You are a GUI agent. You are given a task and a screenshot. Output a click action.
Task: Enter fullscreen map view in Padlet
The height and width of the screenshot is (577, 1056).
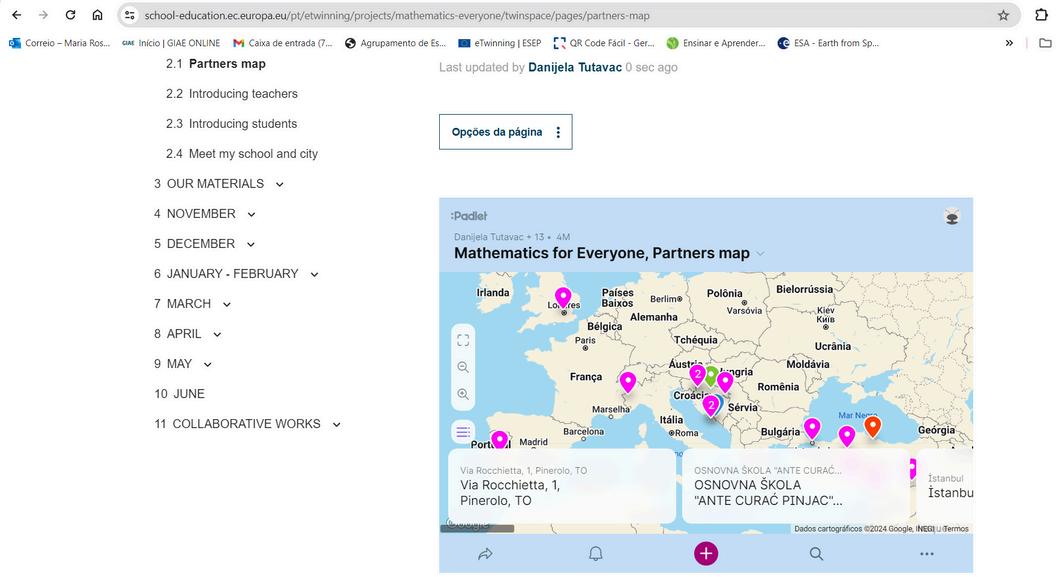click(x=463, y=340)
